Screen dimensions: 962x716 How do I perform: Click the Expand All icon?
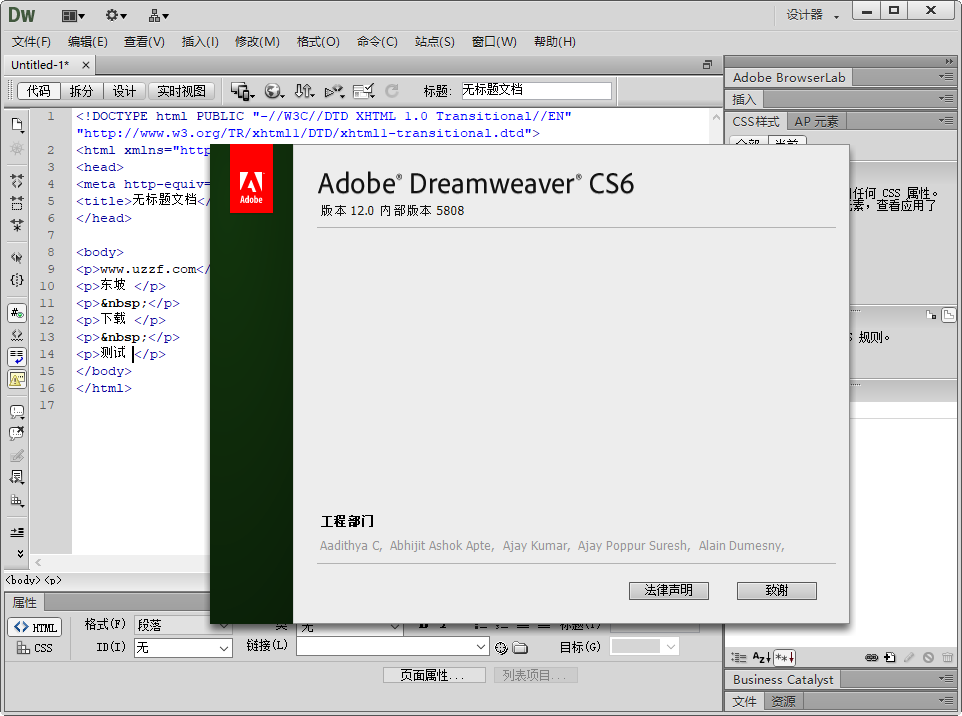[17, 225]
